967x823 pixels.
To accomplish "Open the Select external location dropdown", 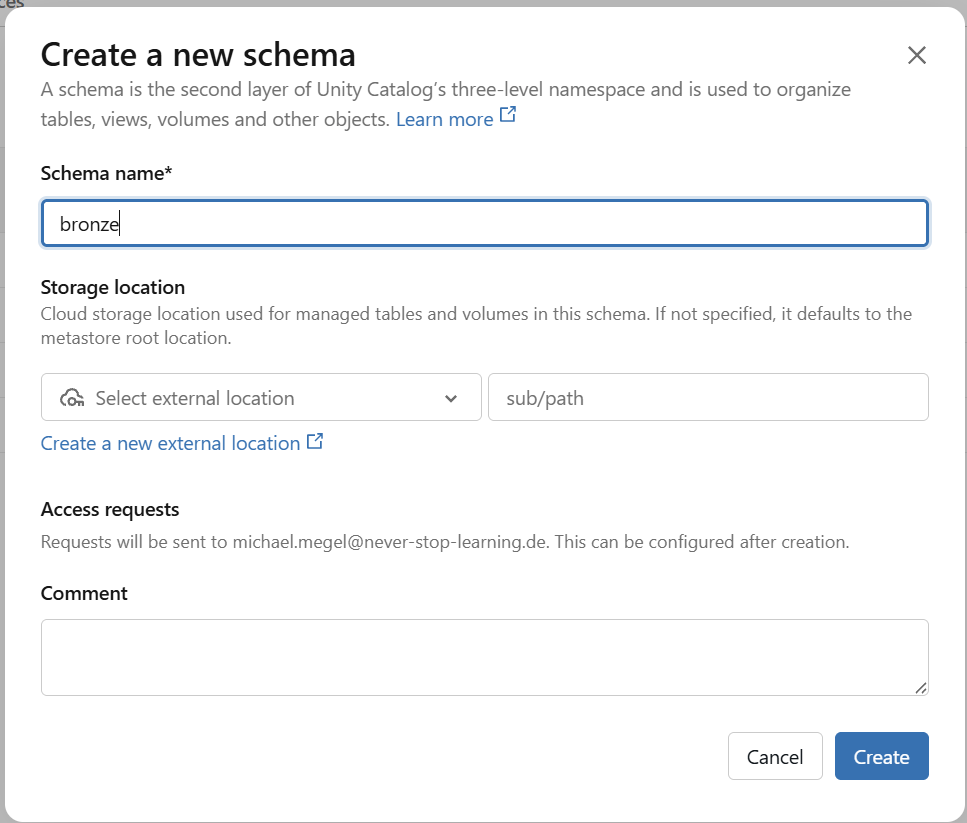I will click(261, 398).
